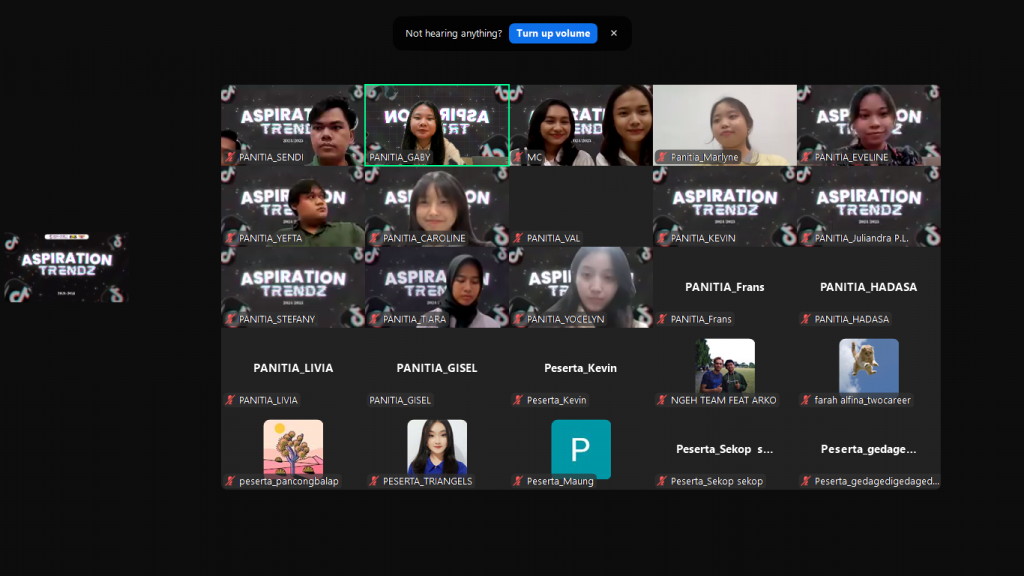The image size is (1024, 576).
Task: Click NGEH TEAM FEAT ARKO profile photo
Action: (x=725, y=366)
